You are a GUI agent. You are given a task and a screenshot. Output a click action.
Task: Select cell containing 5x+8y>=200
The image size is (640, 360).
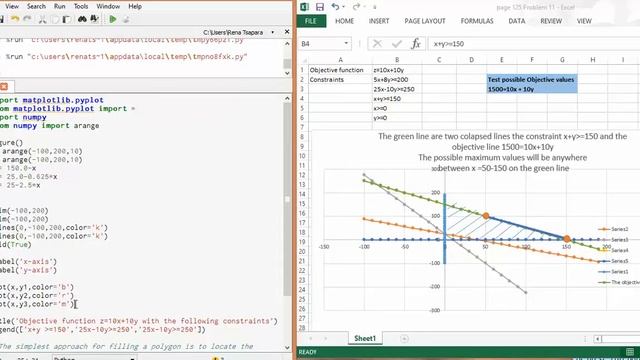(x=397, y=80)
